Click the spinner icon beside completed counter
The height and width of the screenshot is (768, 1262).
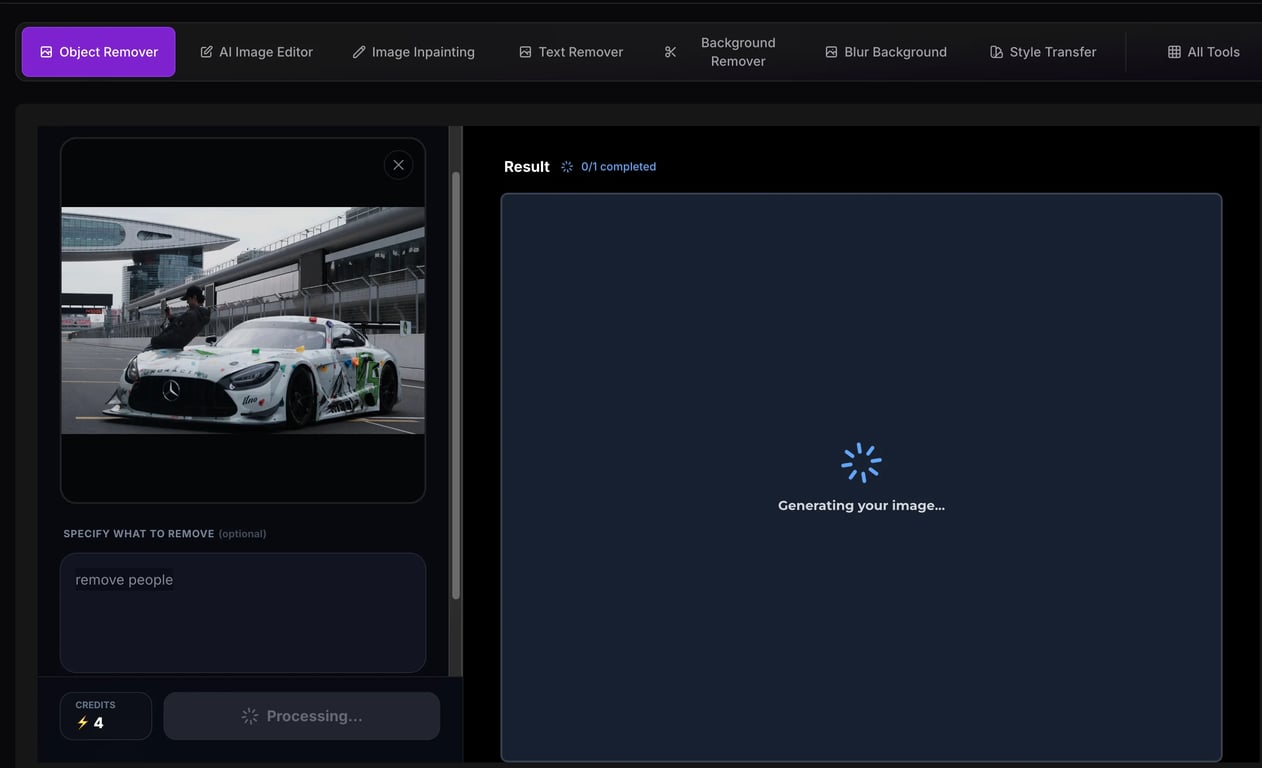[566, 166]
